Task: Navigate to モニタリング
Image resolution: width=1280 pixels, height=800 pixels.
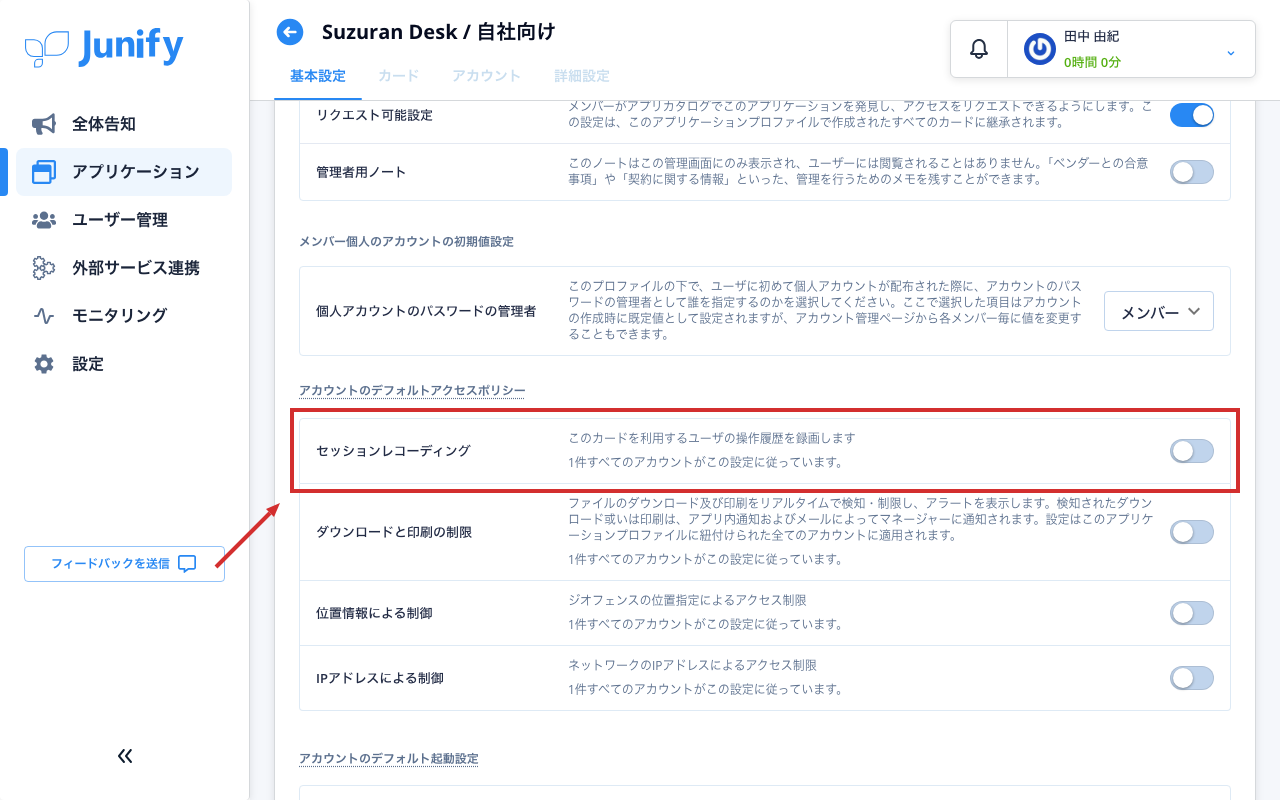Action: (x=124, y=316)
